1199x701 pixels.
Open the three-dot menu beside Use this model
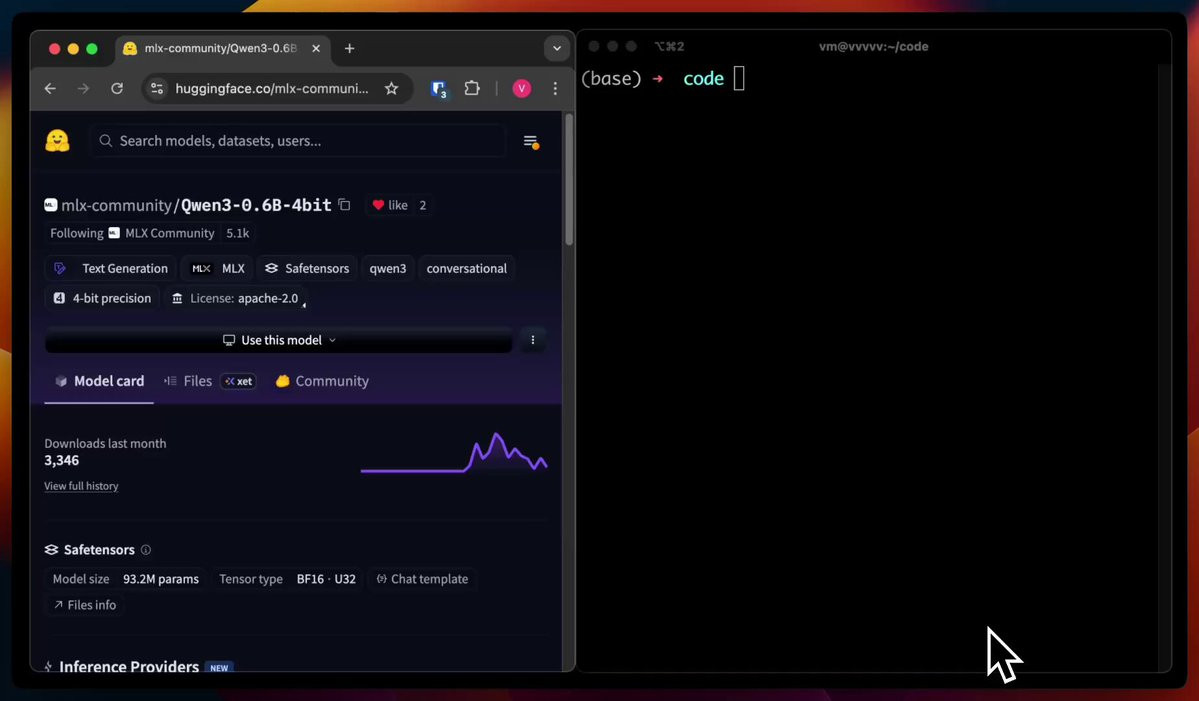coord(533,340)
